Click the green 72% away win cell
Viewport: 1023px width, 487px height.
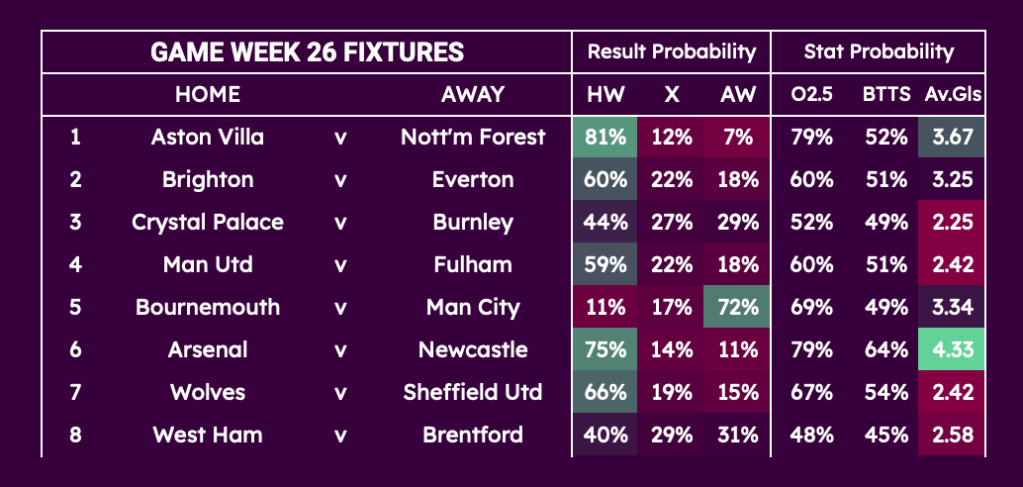click(738, 307)
